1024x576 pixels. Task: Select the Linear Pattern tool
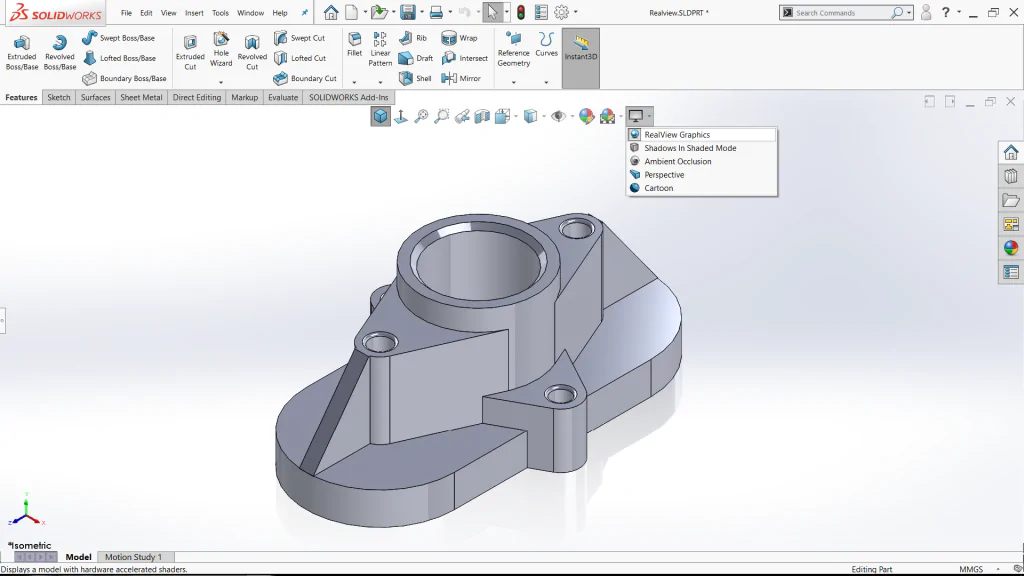380,49
